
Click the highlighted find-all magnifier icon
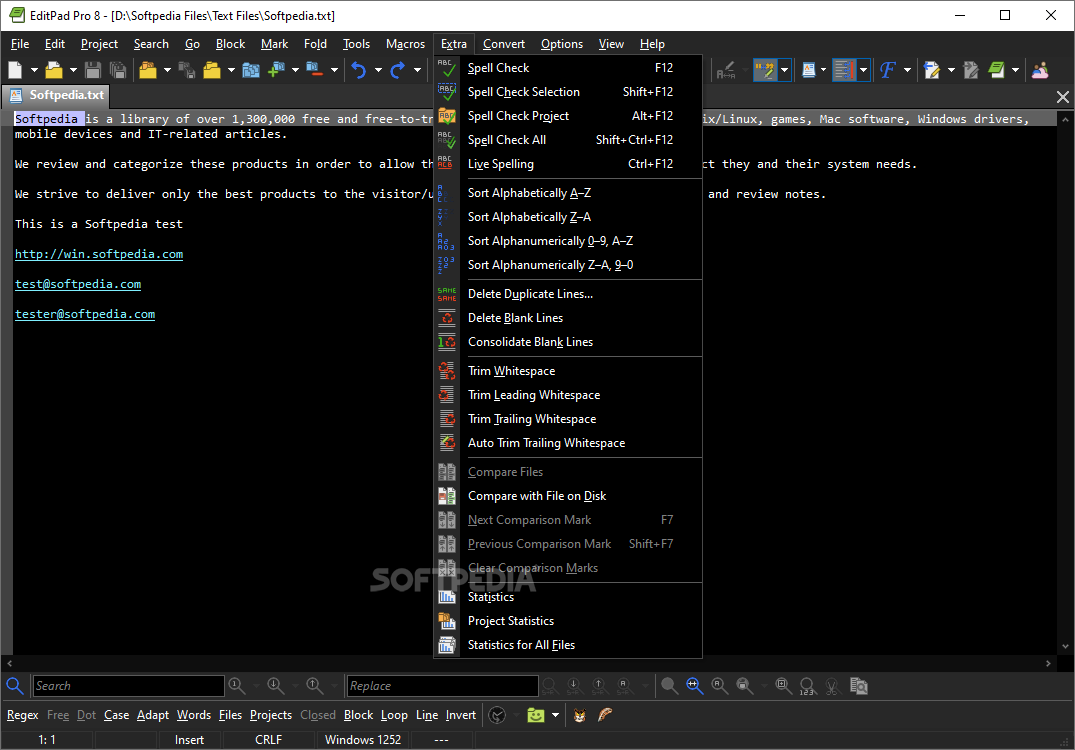(694, 686)
